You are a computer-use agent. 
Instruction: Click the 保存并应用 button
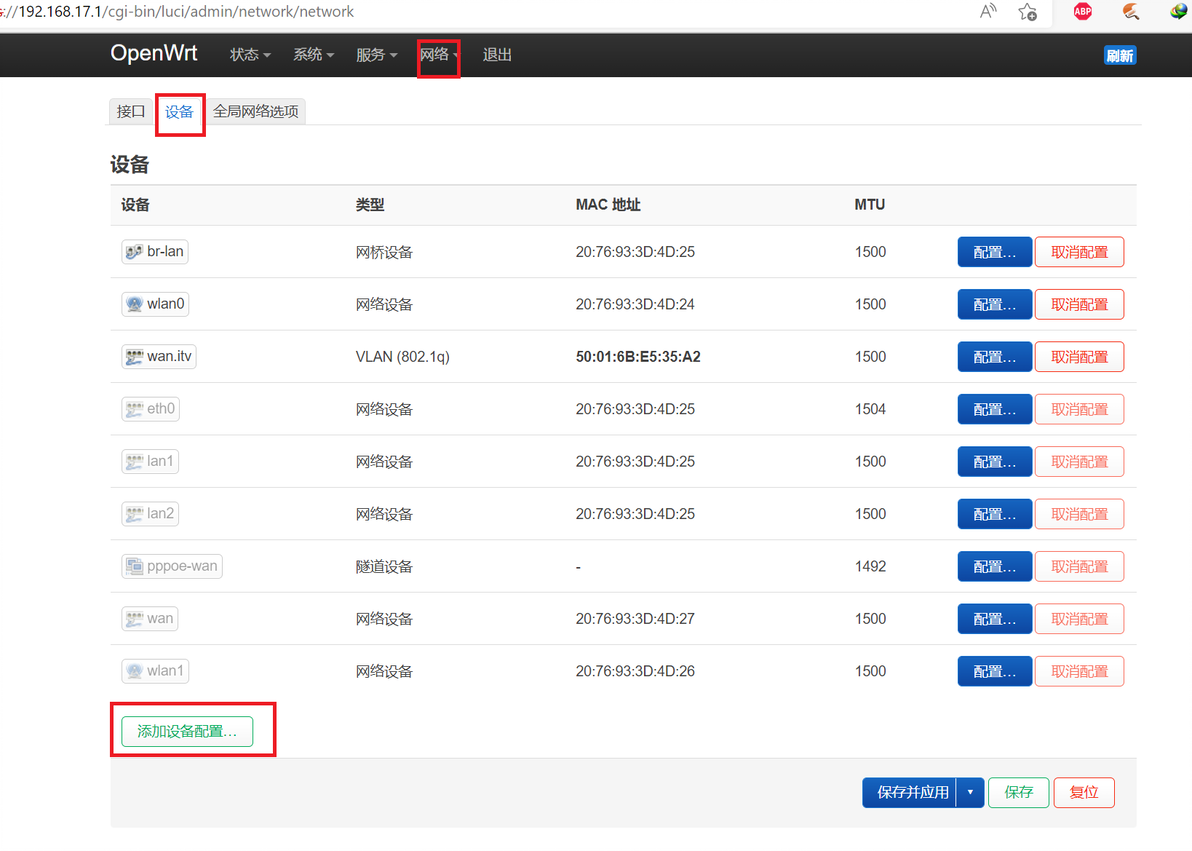[910, 792]
